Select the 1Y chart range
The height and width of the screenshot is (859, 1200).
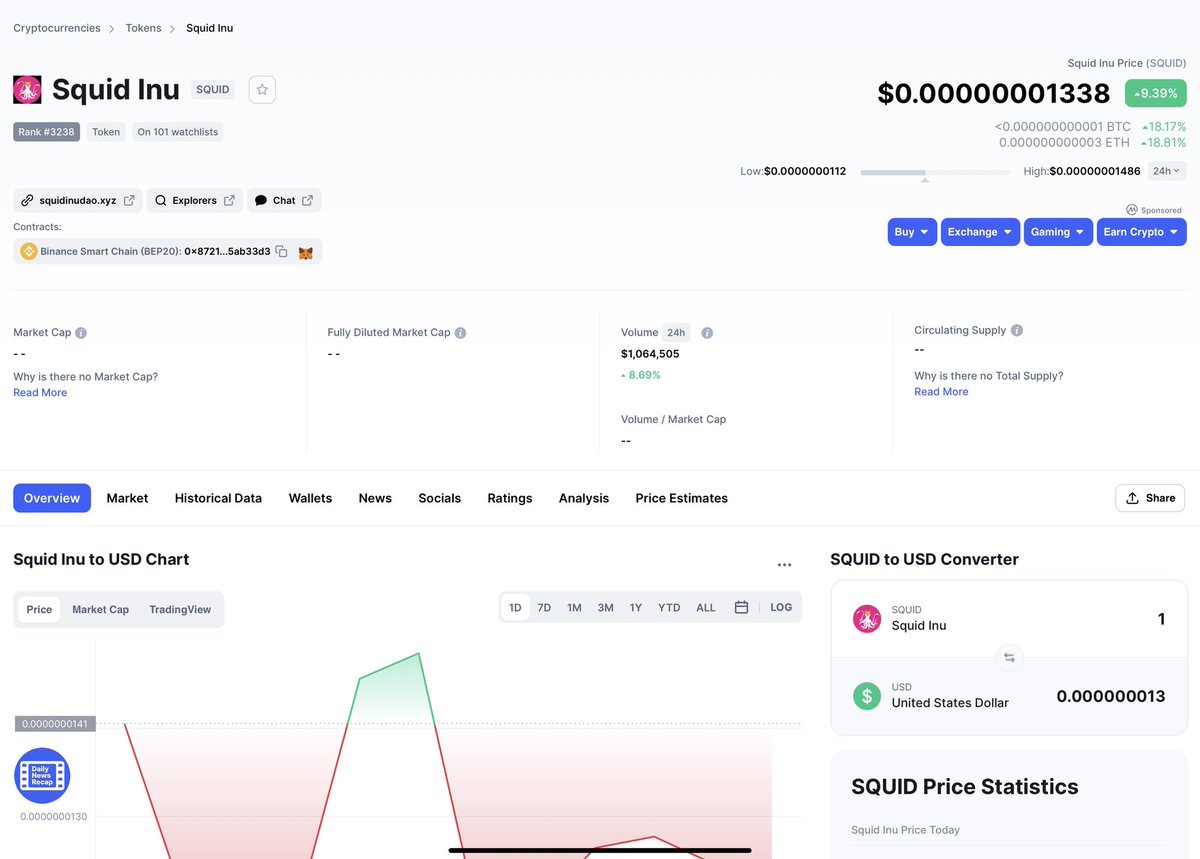pos(636,607)
